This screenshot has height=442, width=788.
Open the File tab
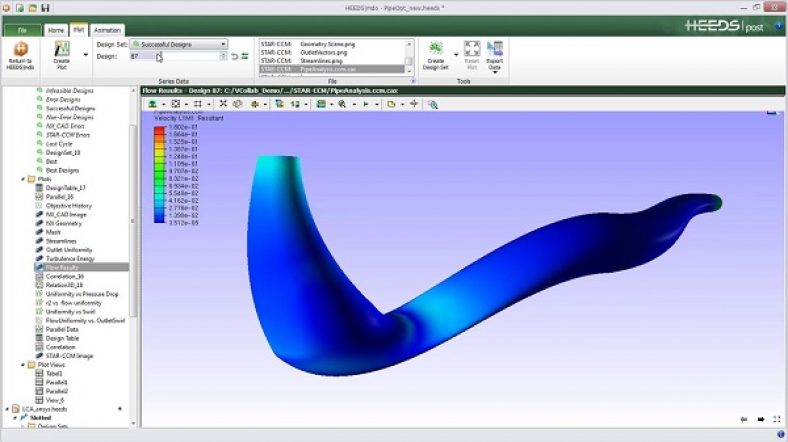pyautogui.click(x=22, y=30)
